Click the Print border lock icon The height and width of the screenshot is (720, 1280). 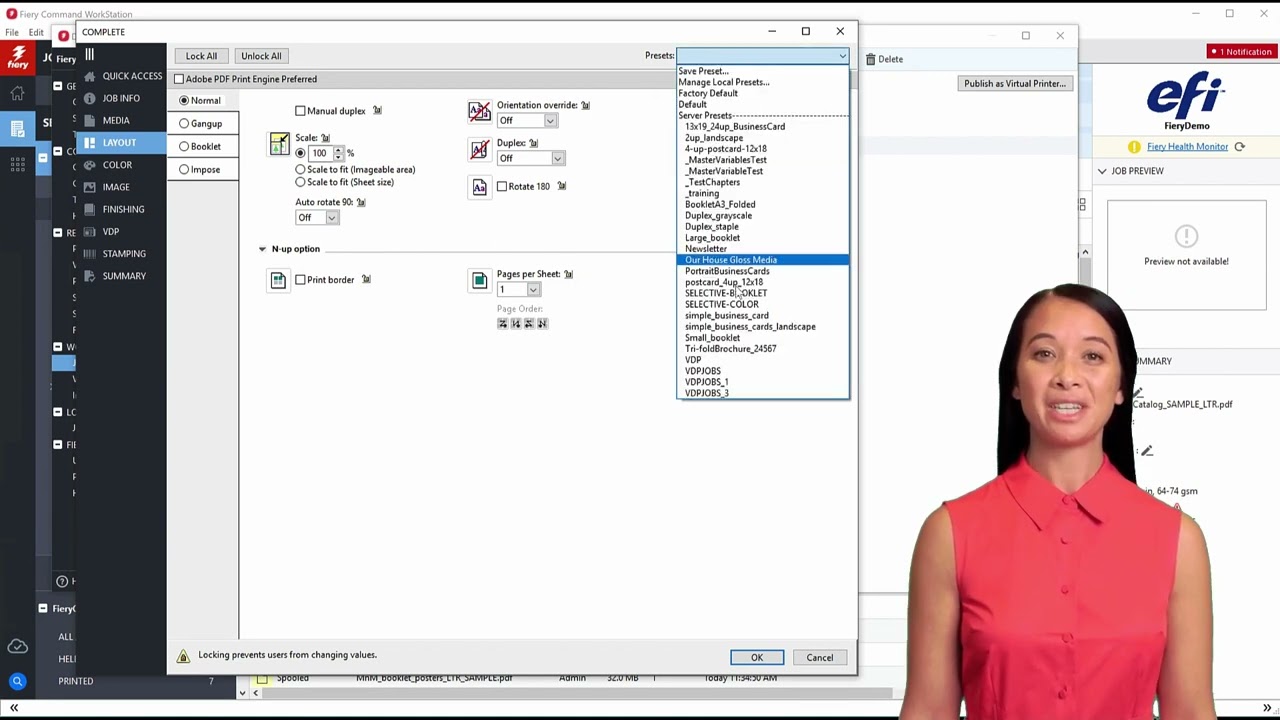point(366,280)
